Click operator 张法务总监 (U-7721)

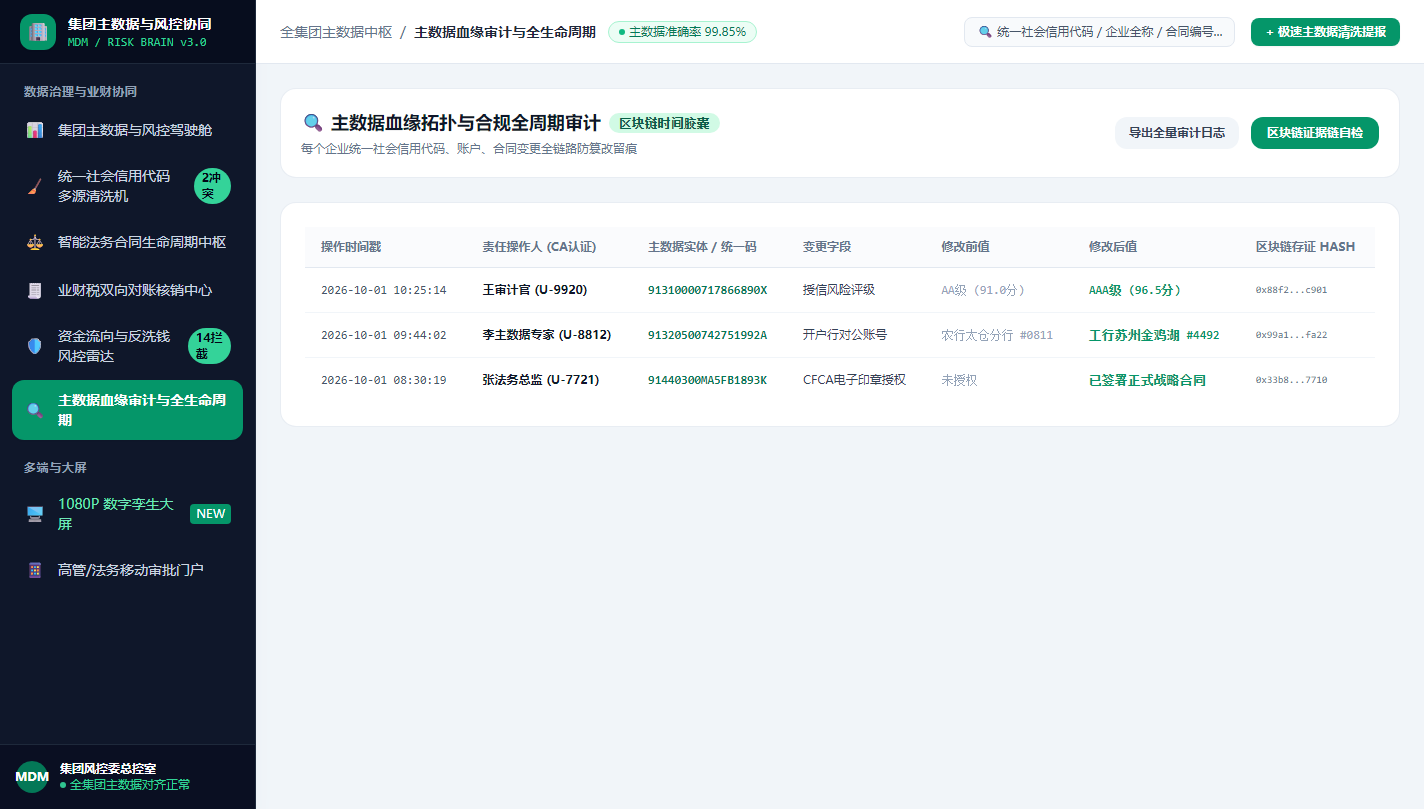(x=541, y=380)
